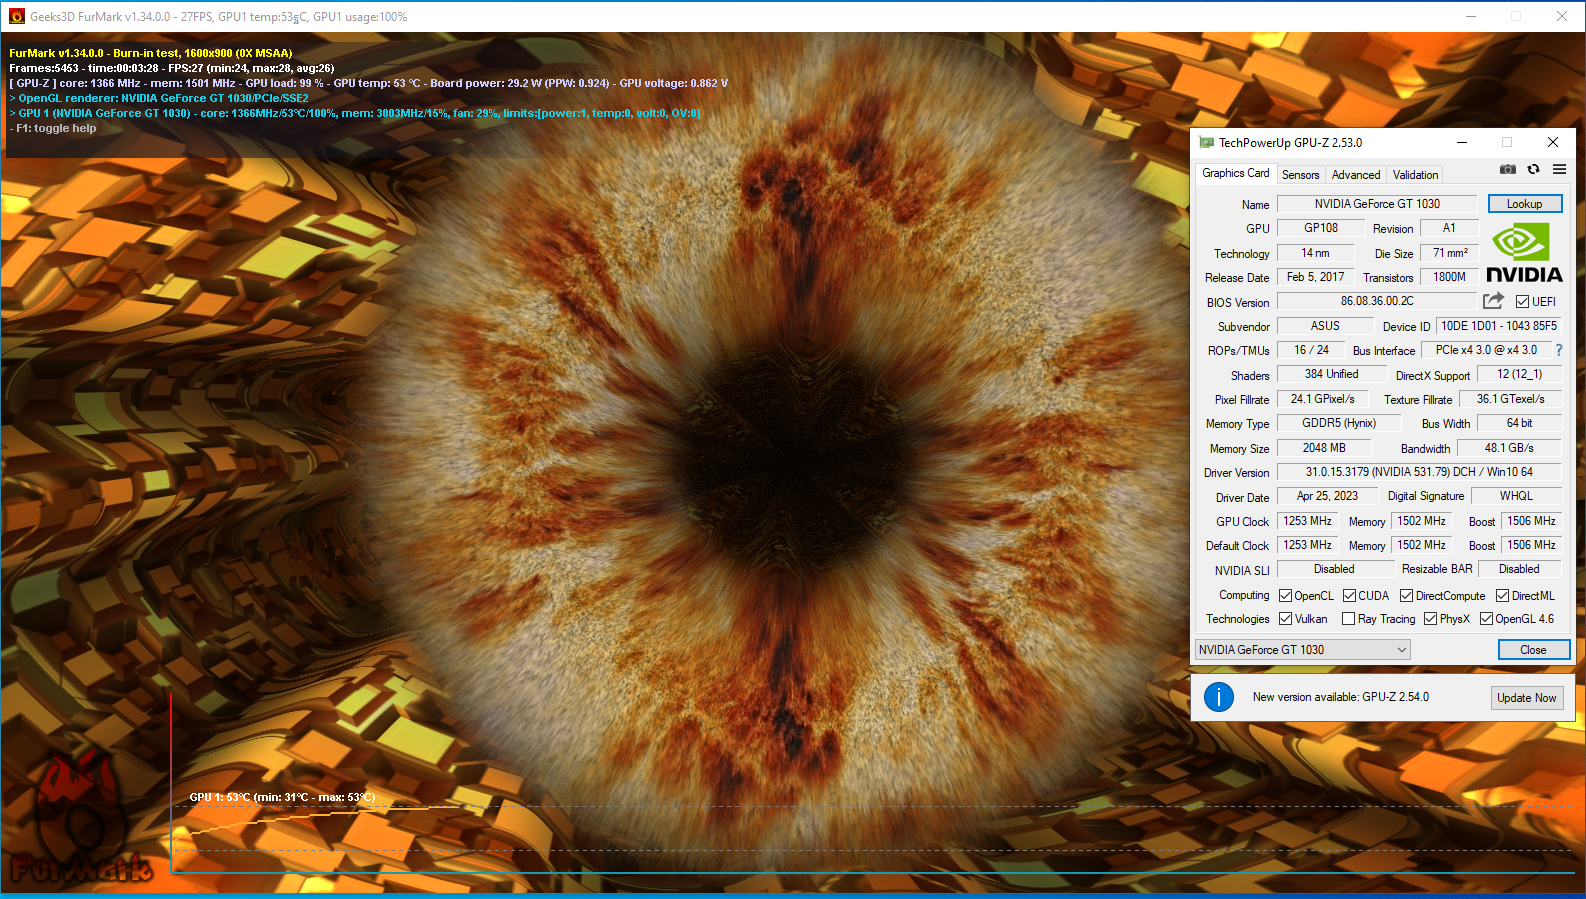This screenshot has height=899, width=1586.
Task: Click the Lookup button
Action: click(1524, 204)
